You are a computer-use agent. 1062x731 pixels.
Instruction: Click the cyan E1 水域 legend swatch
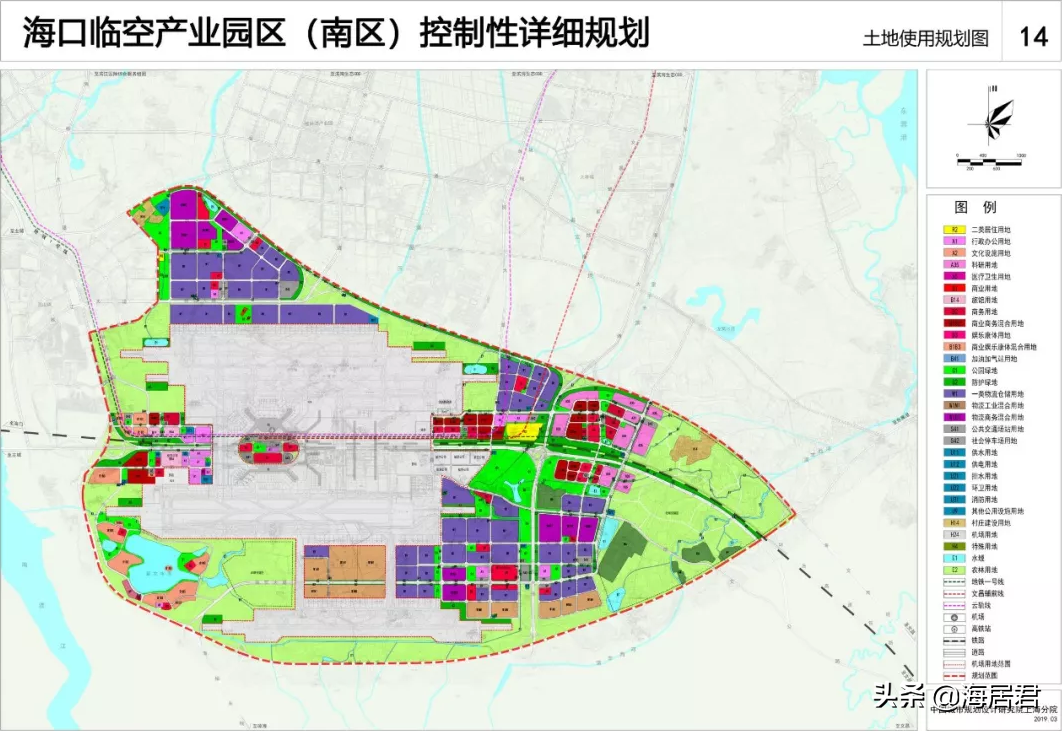pyautogui.click(x=954, y=558)
